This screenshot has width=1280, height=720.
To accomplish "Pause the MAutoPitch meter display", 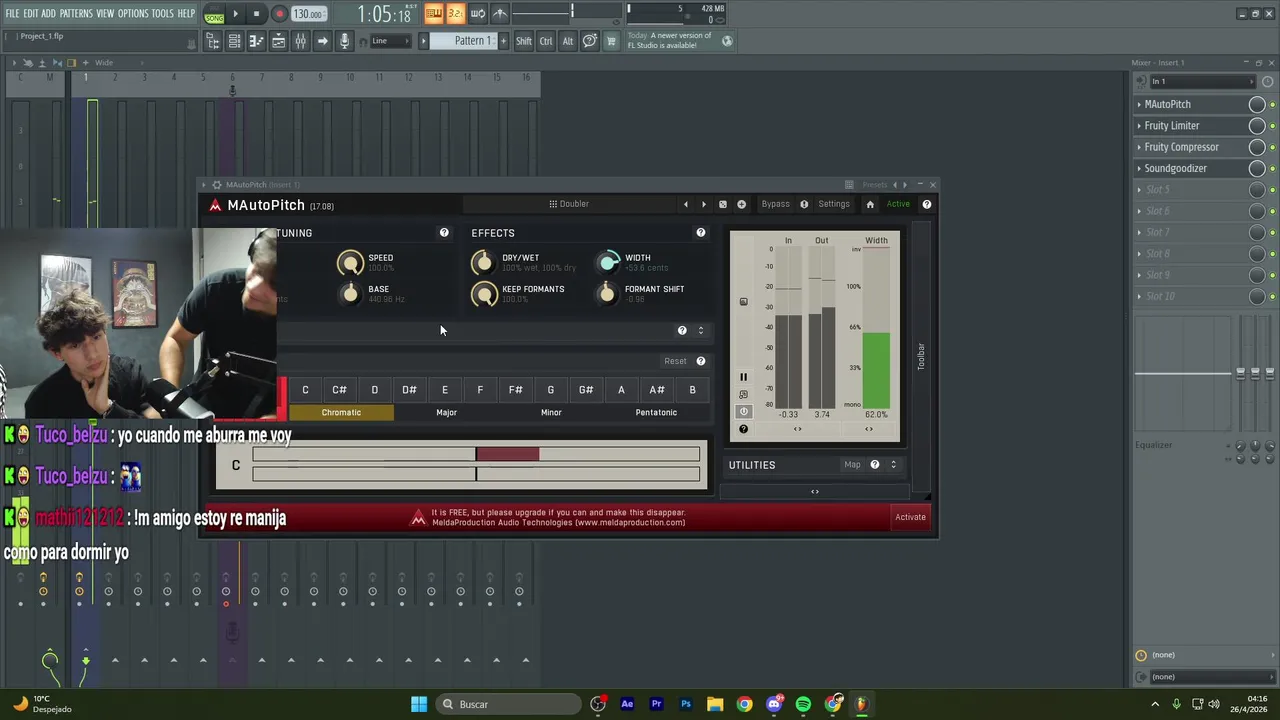I will (743, 377).
